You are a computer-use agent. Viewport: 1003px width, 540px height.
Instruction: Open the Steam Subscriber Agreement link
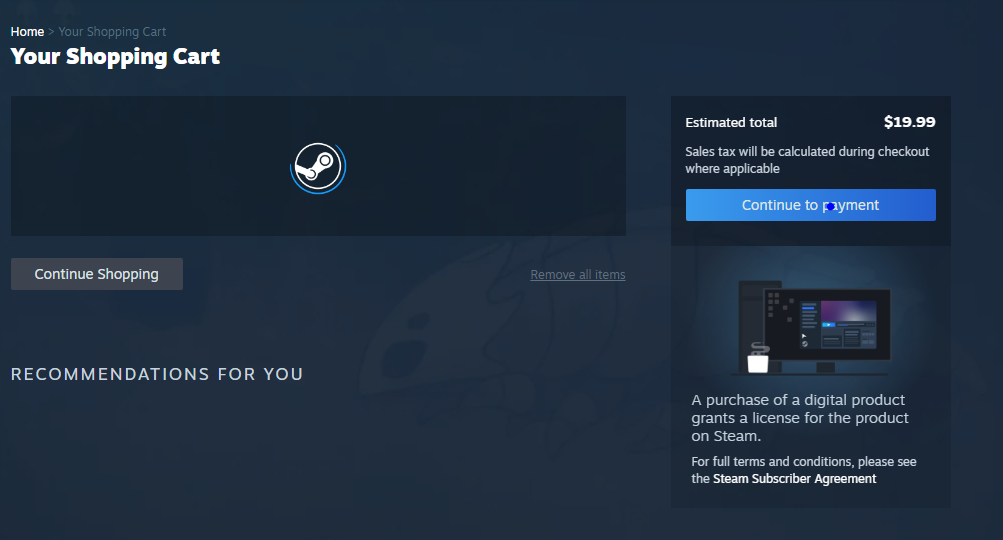(794, 479)
